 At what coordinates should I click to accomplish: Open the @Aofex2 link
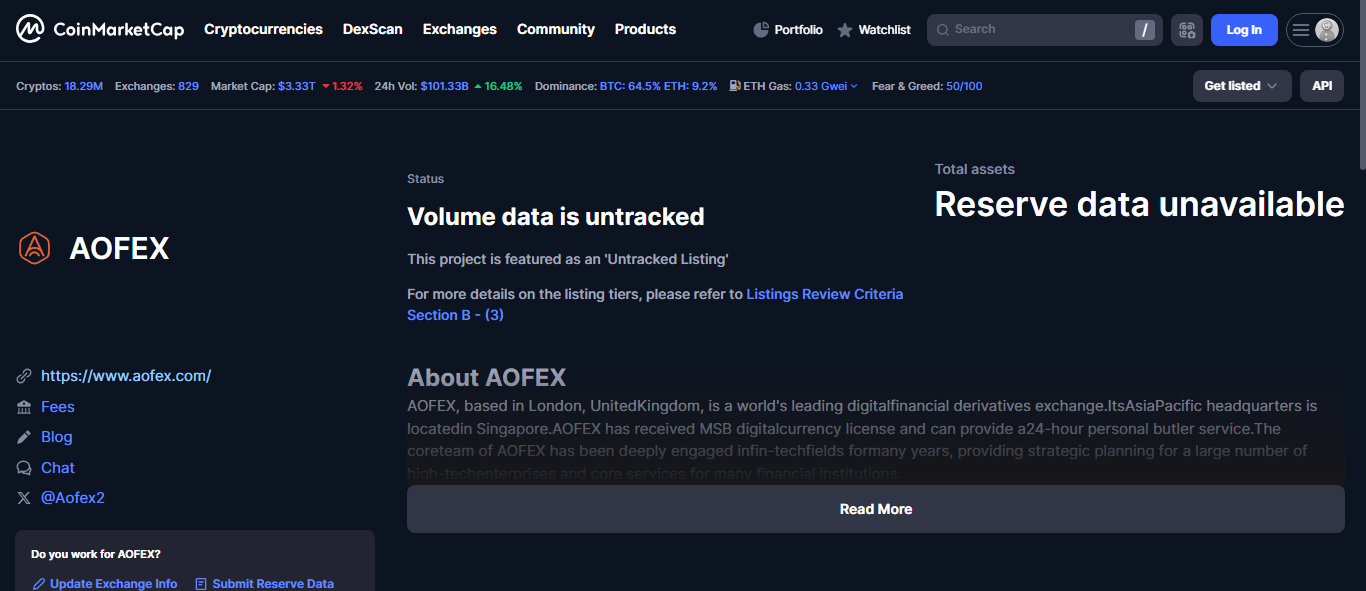[x=73, y=498]
